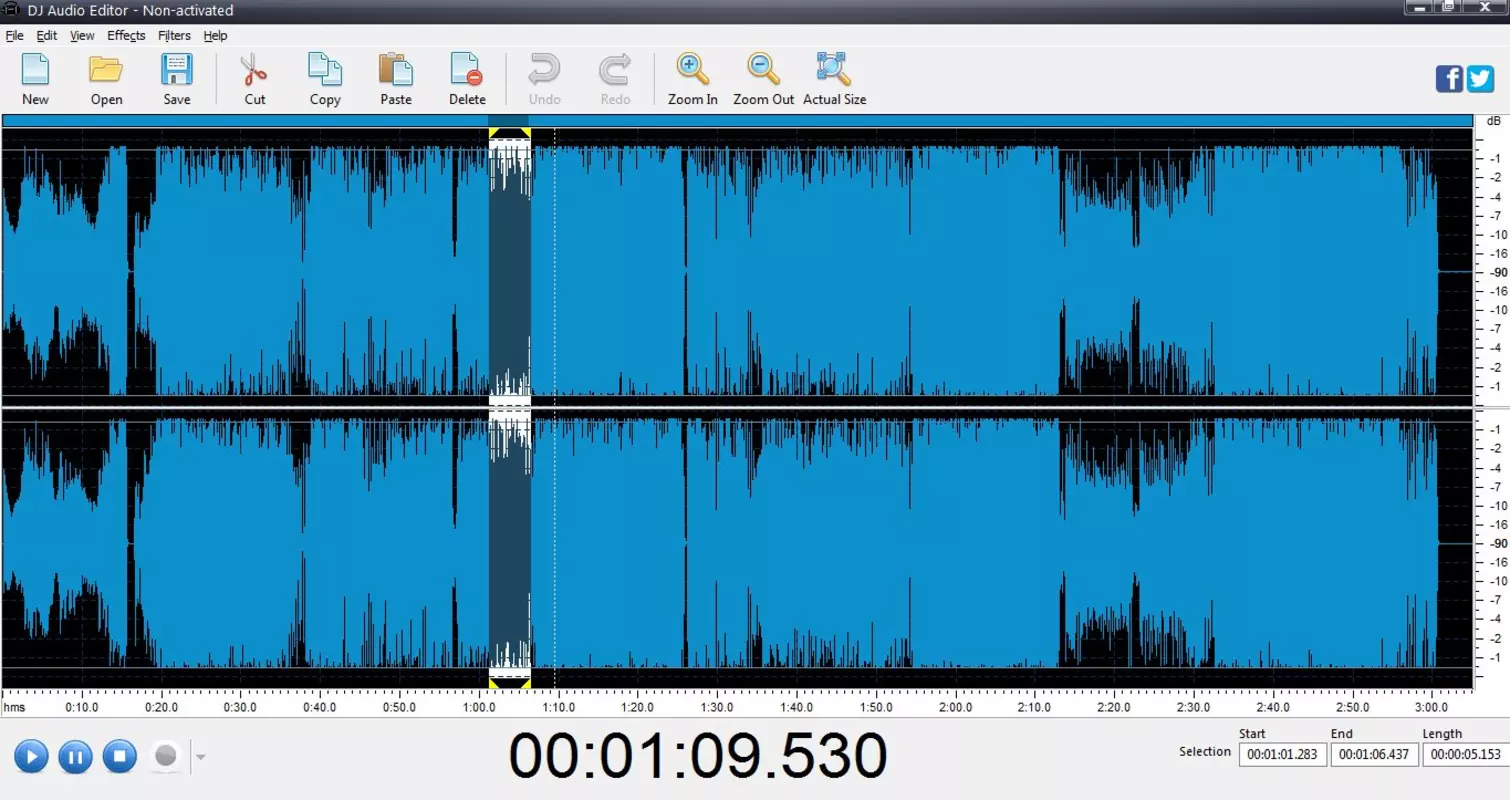Click the highlighted selection in the upper channel
The height and width of the screenshot is (800, 1510).
point(509,270)
